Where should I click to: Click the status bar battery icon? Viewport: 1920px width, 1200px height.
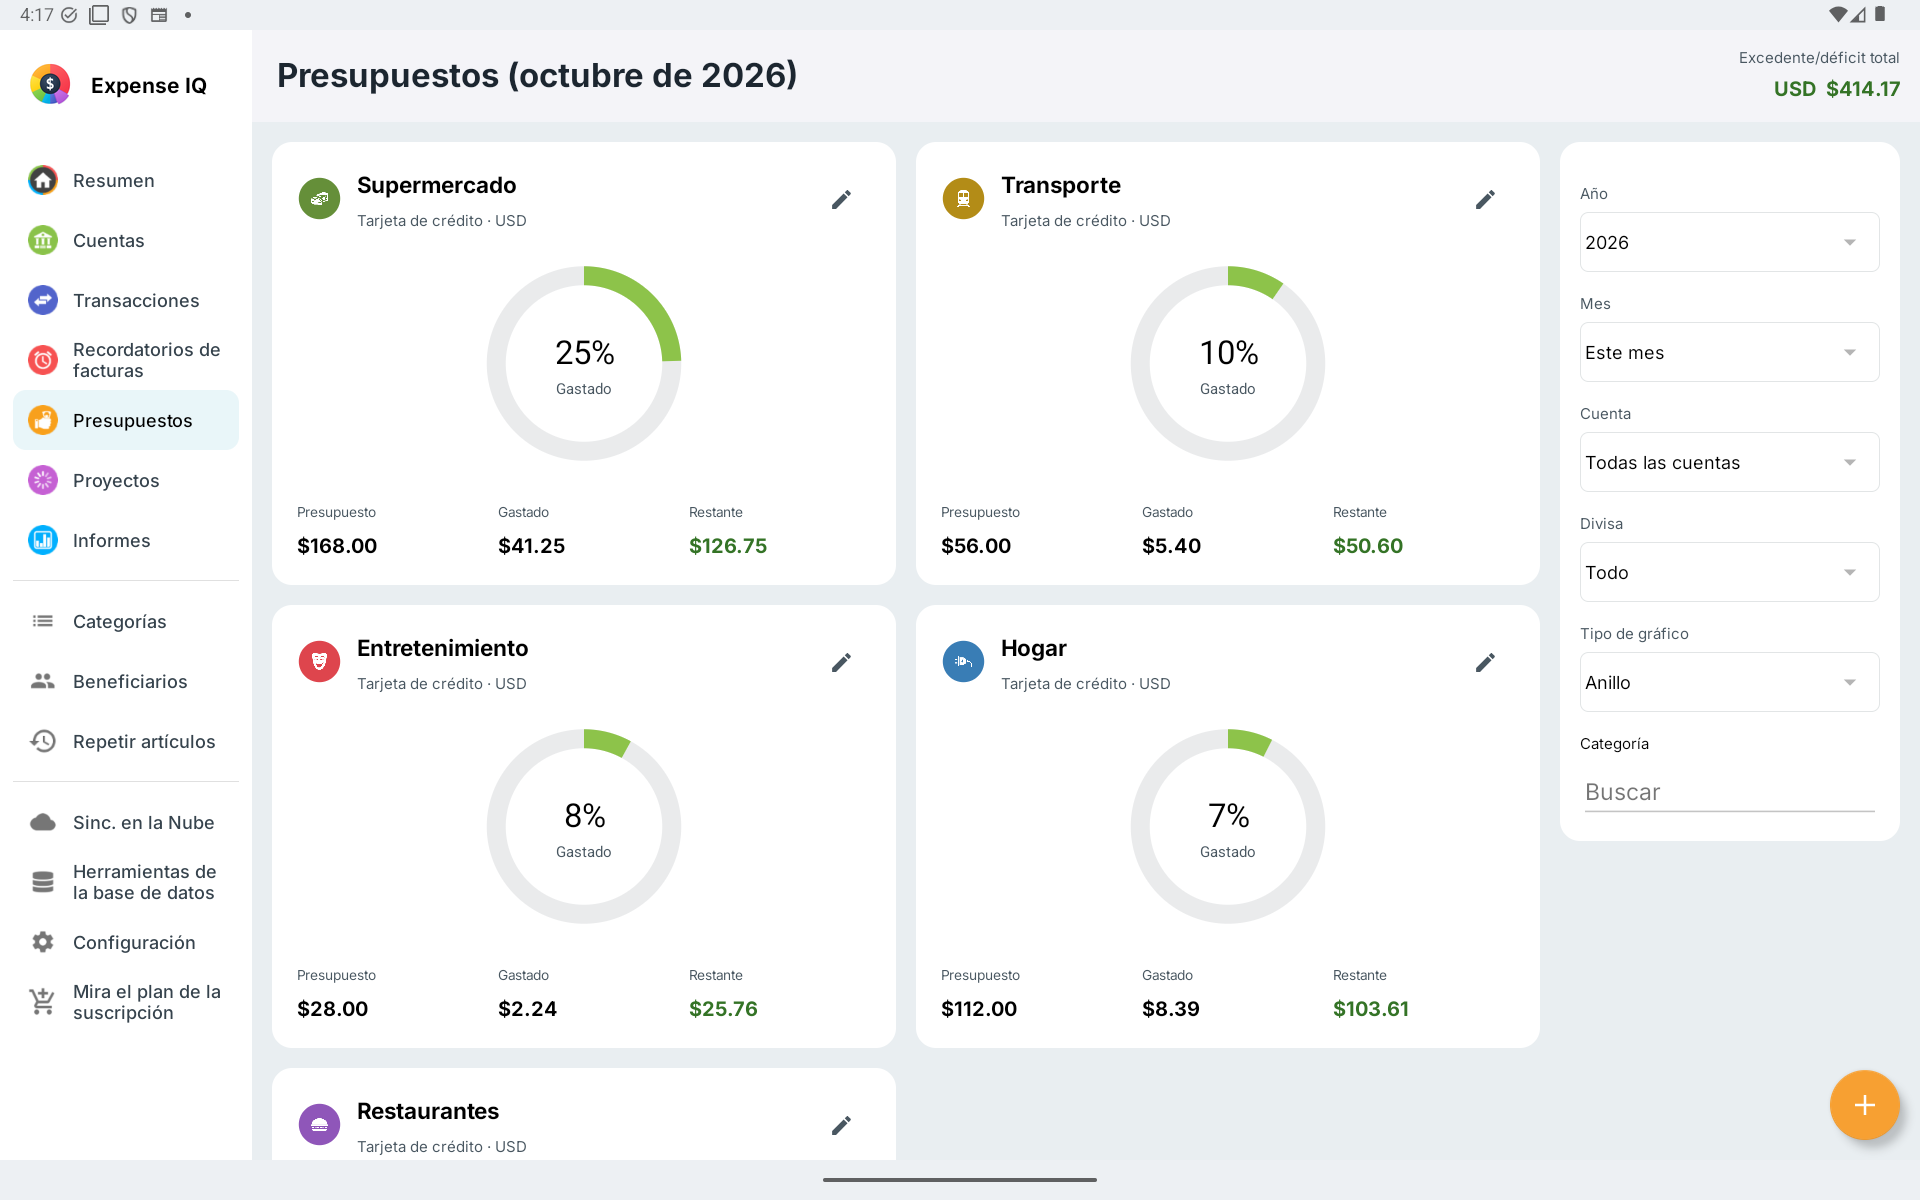point(1880,14)
